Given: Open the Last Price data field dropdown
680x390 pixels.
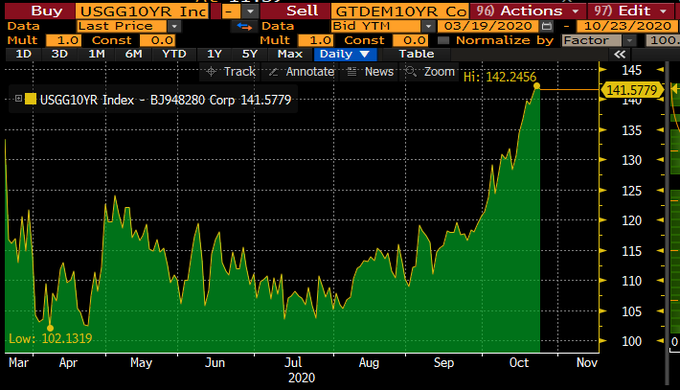Looking at the screenshot, I should (174, 26).
